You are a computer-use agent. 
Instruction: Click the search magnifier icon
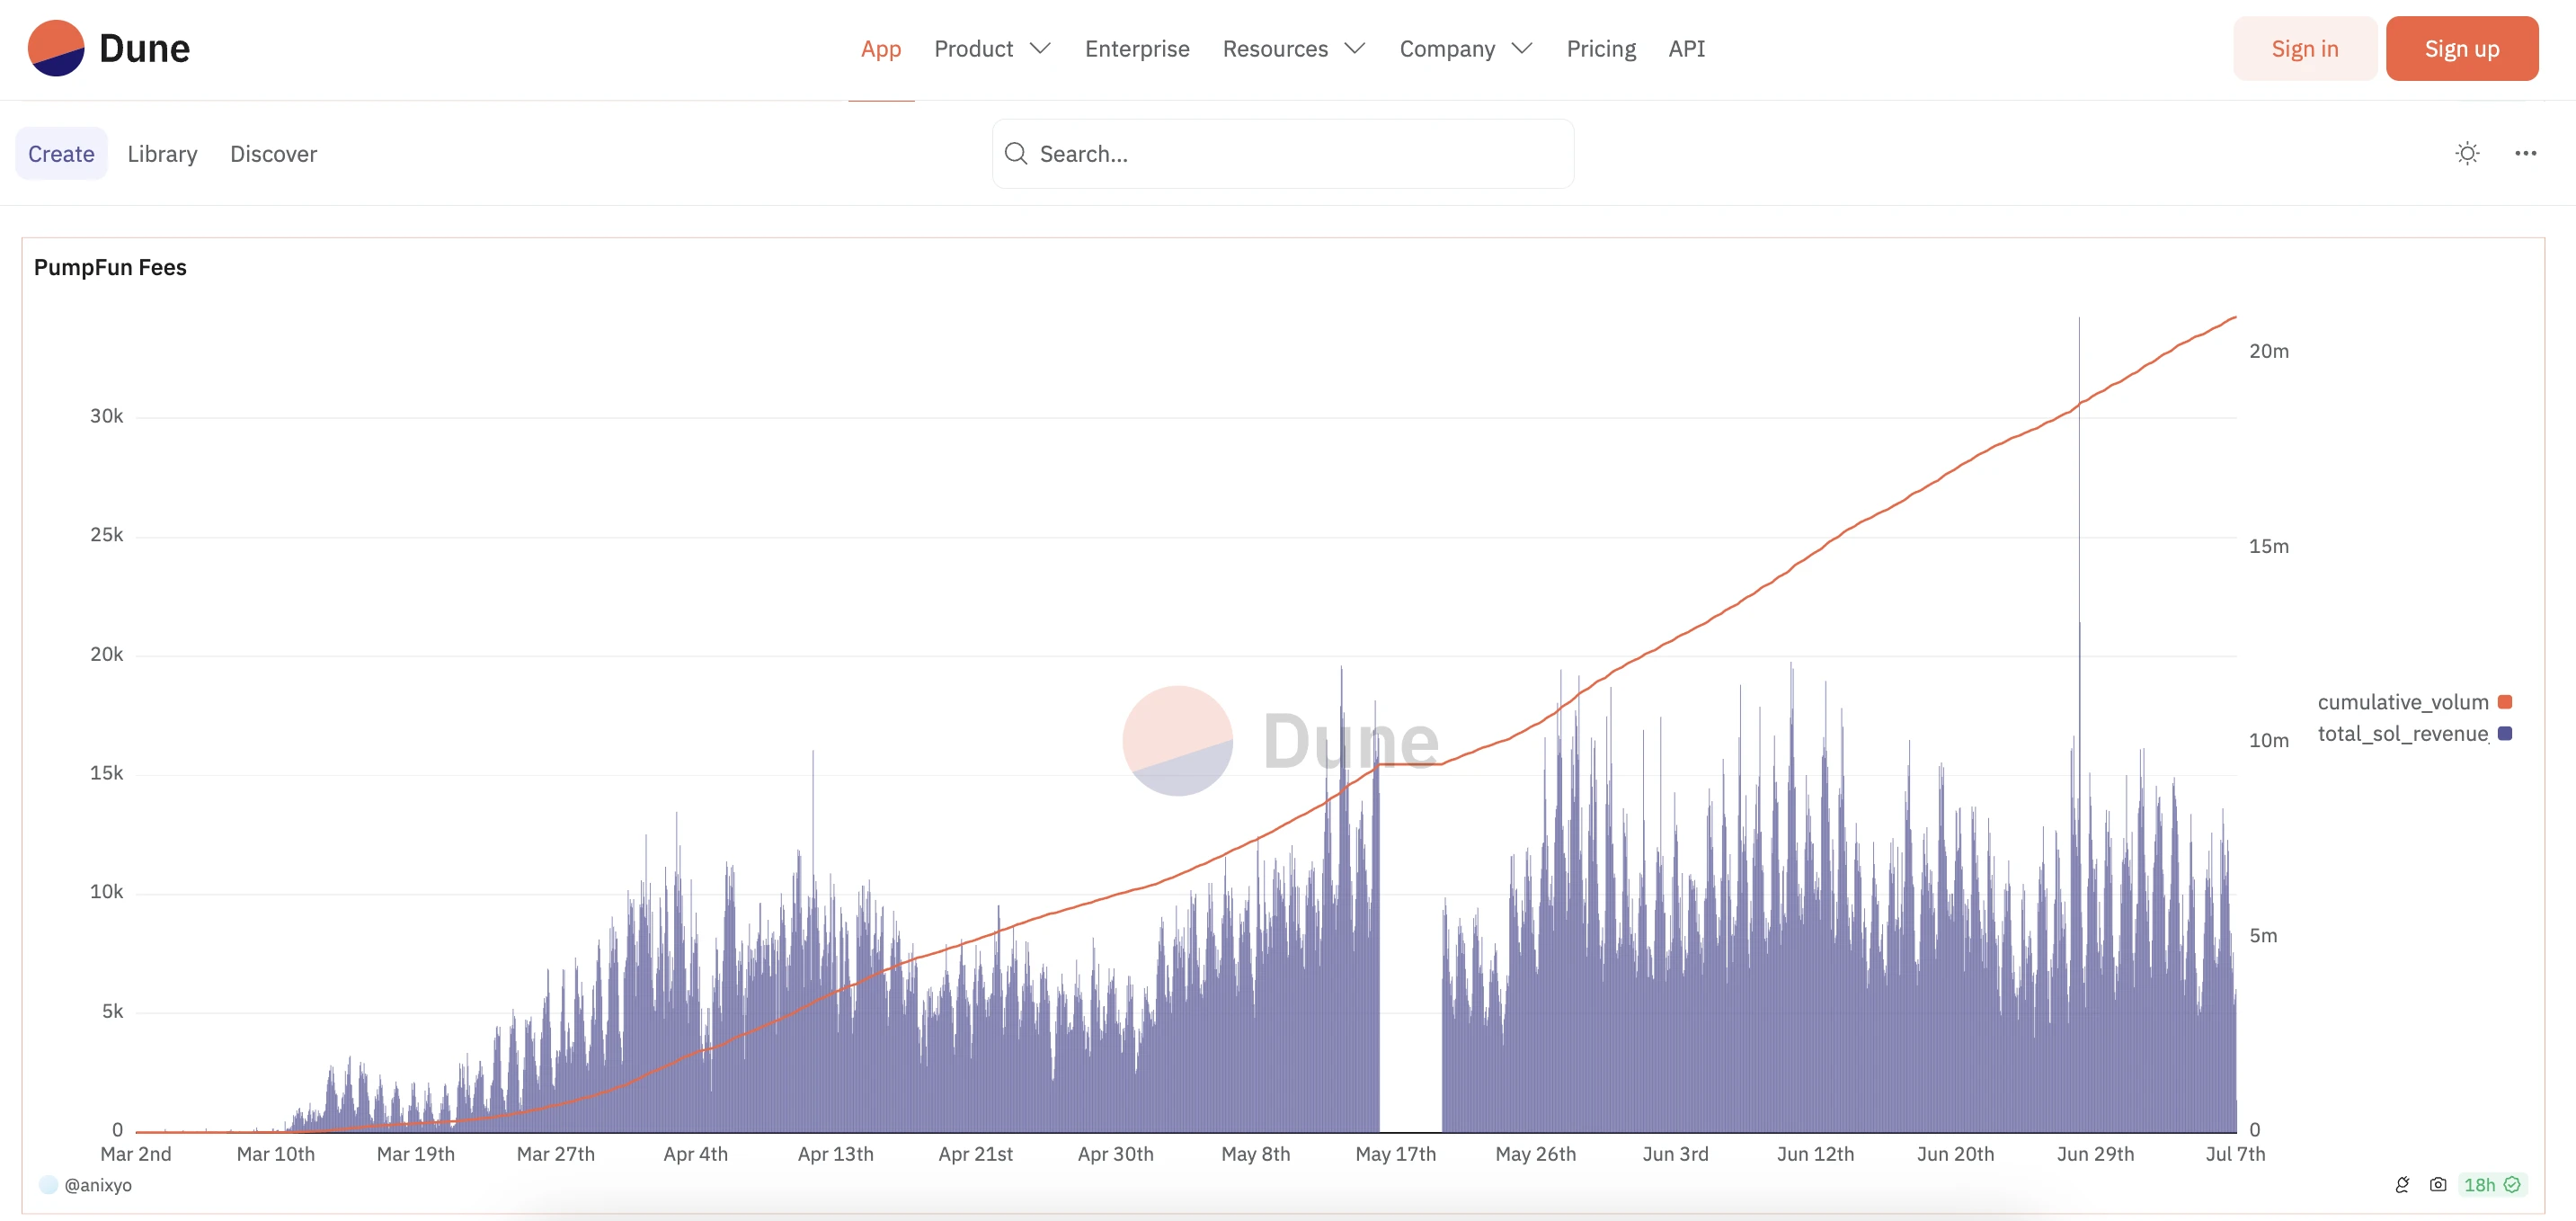click(x=1016, y=153)
